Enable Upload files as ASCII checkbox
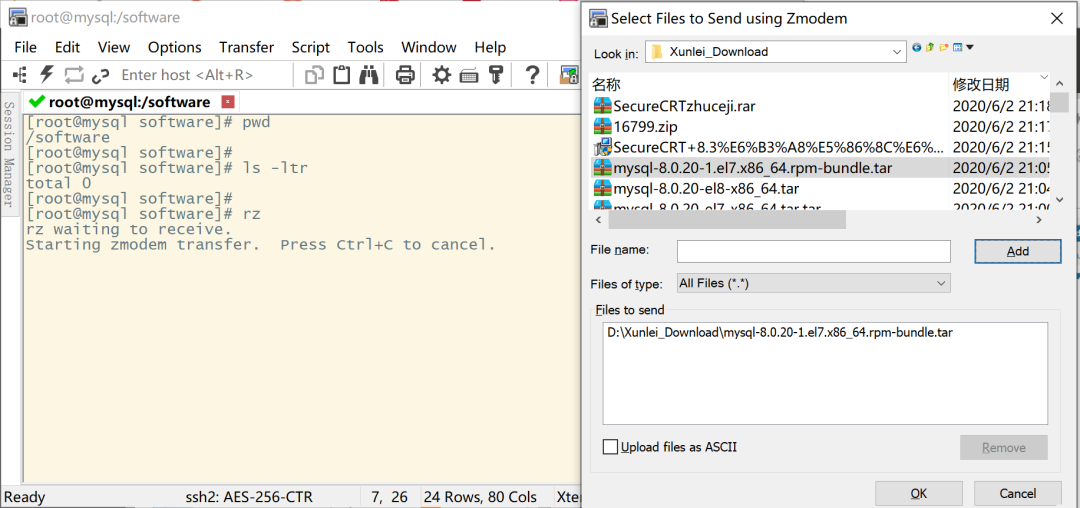 610,447
